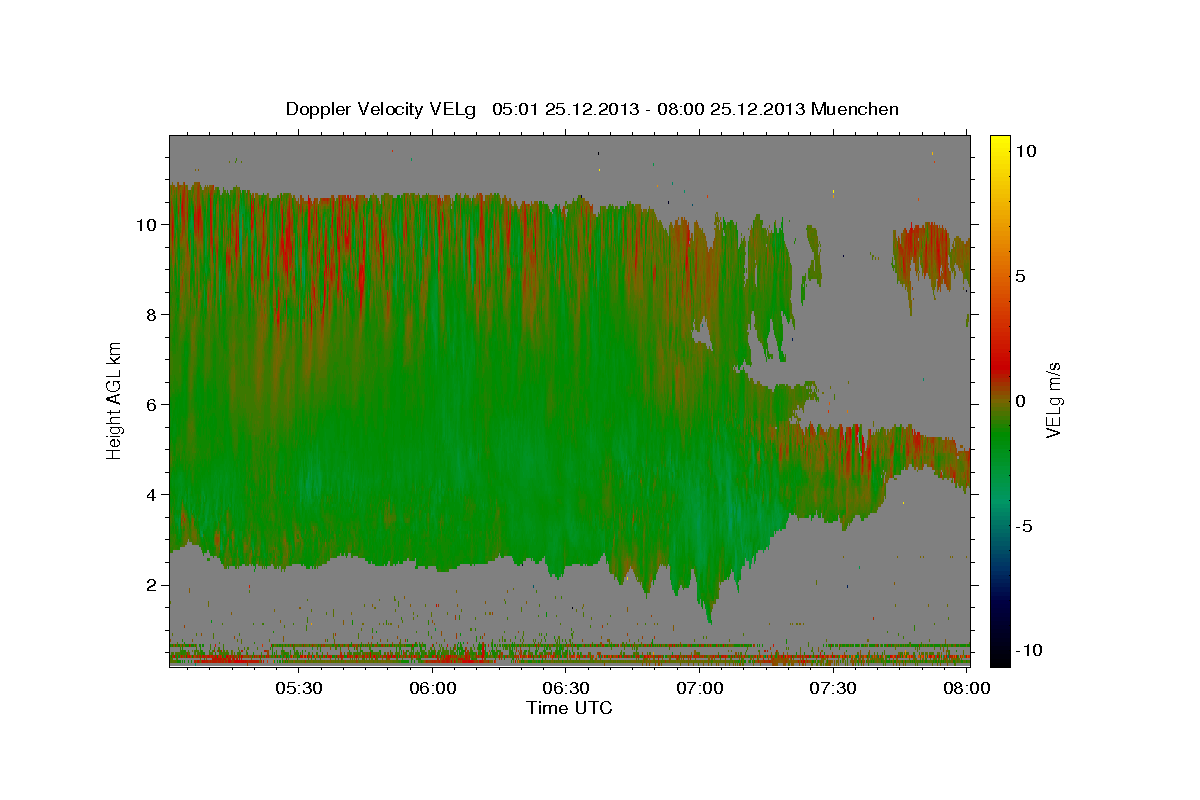The height and width of the screenshot is (800, 1200).
Task: Click the height axis label 2
Action: click(152, 585)
